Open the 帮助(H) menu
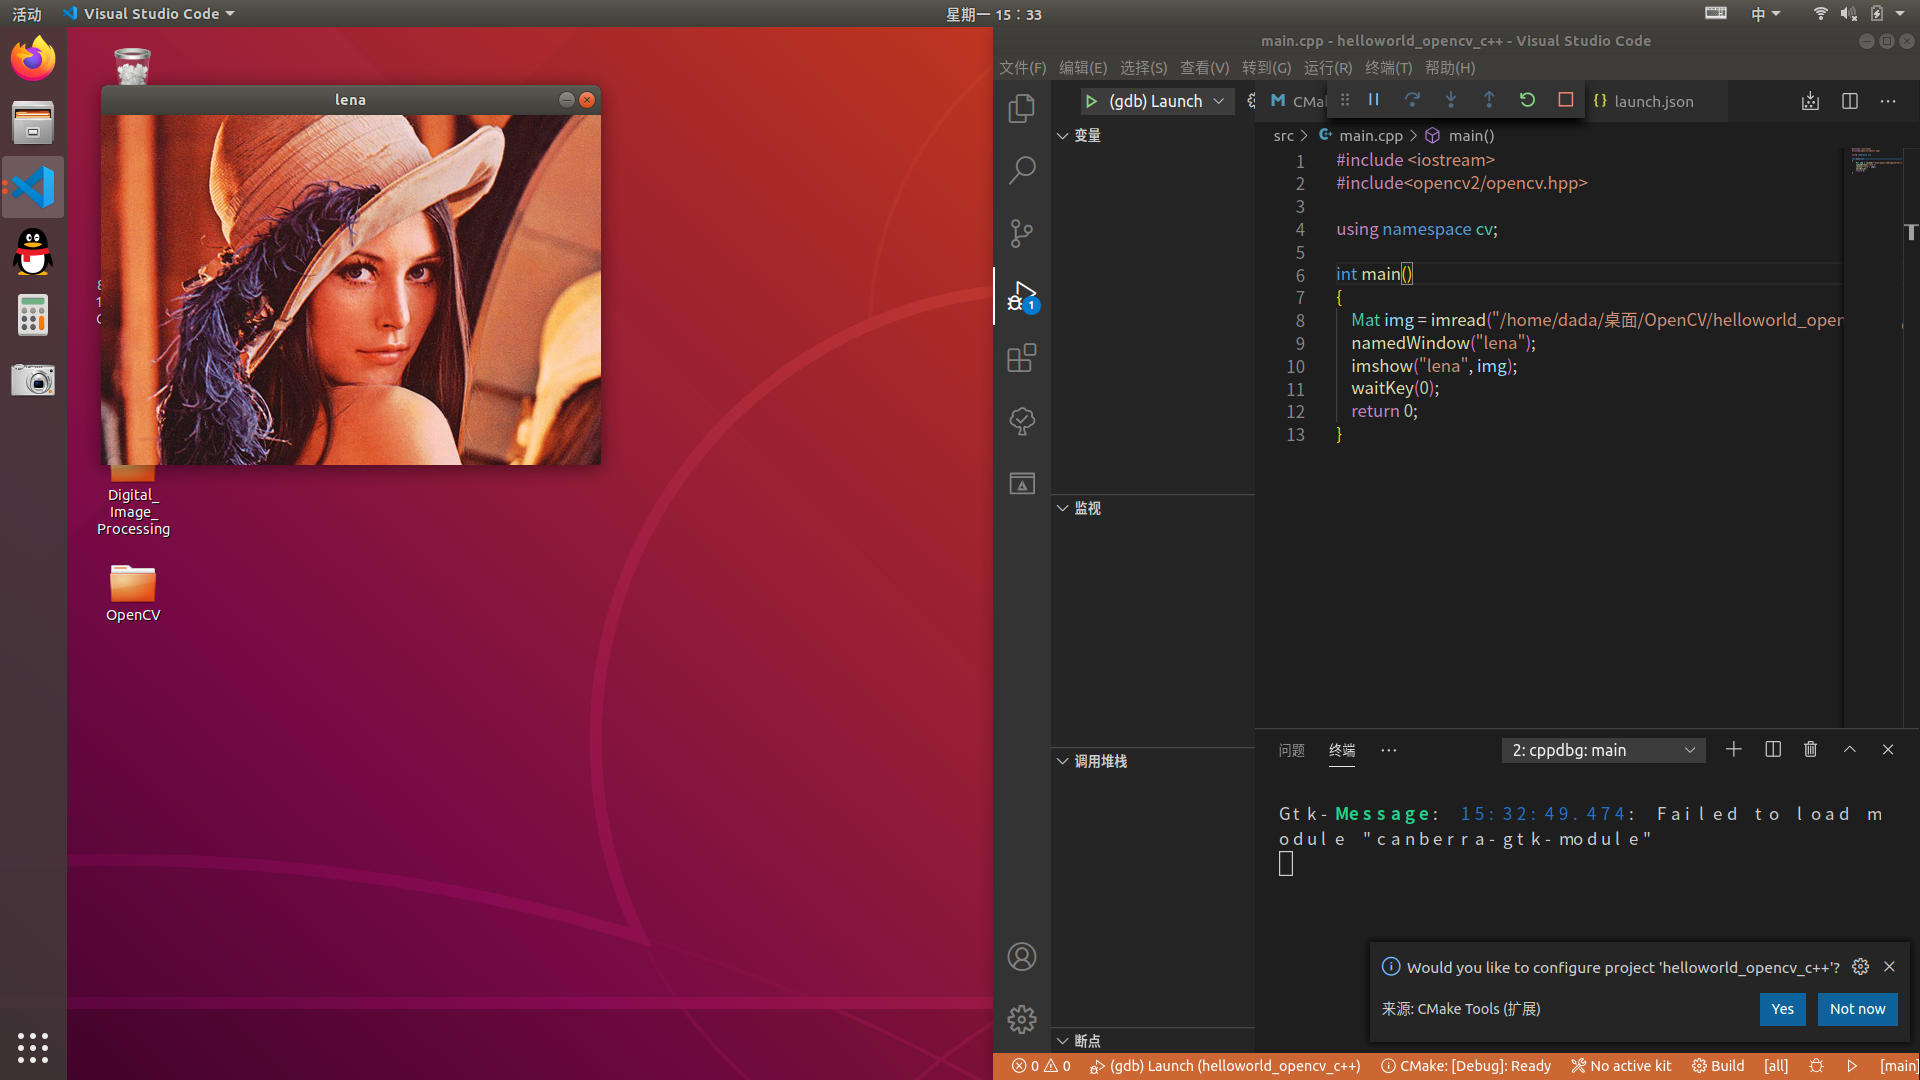This screenshot has height=1080, width=1920. pos(1449,68)
